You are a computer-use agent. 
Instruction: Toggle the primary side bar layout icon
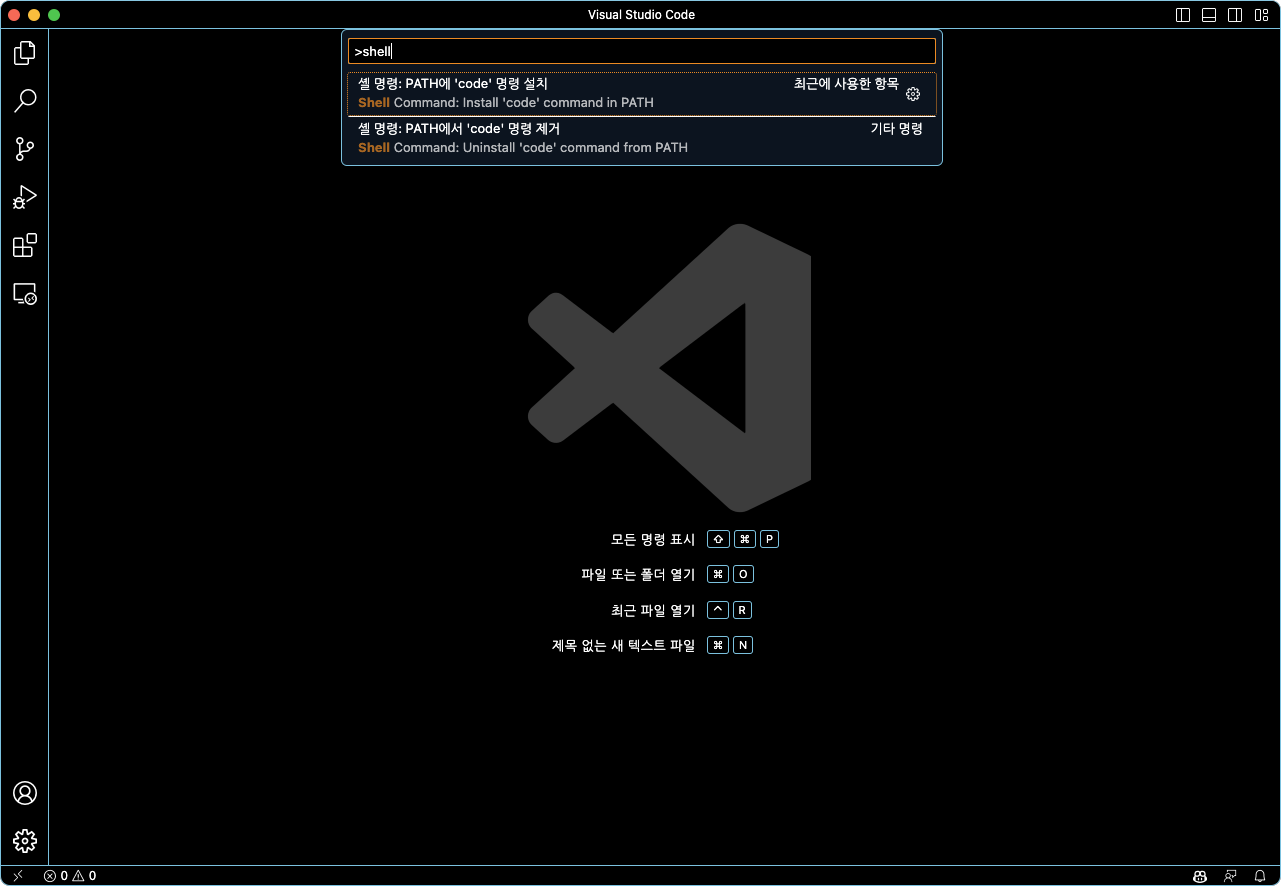tap(1183, 15)
